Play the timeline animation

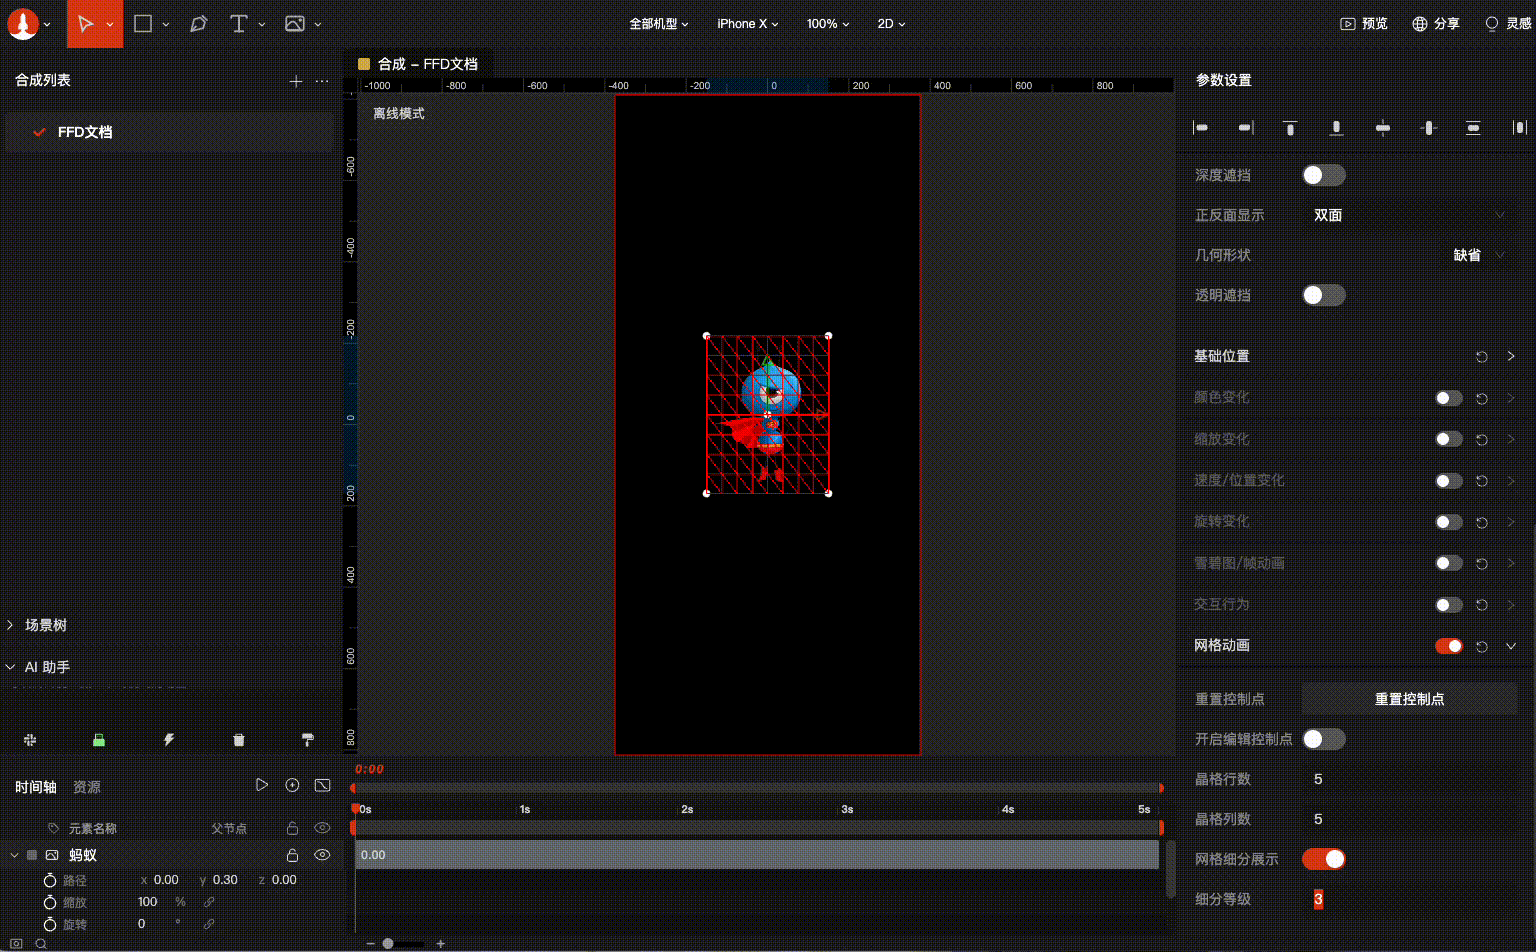(262, 786)
